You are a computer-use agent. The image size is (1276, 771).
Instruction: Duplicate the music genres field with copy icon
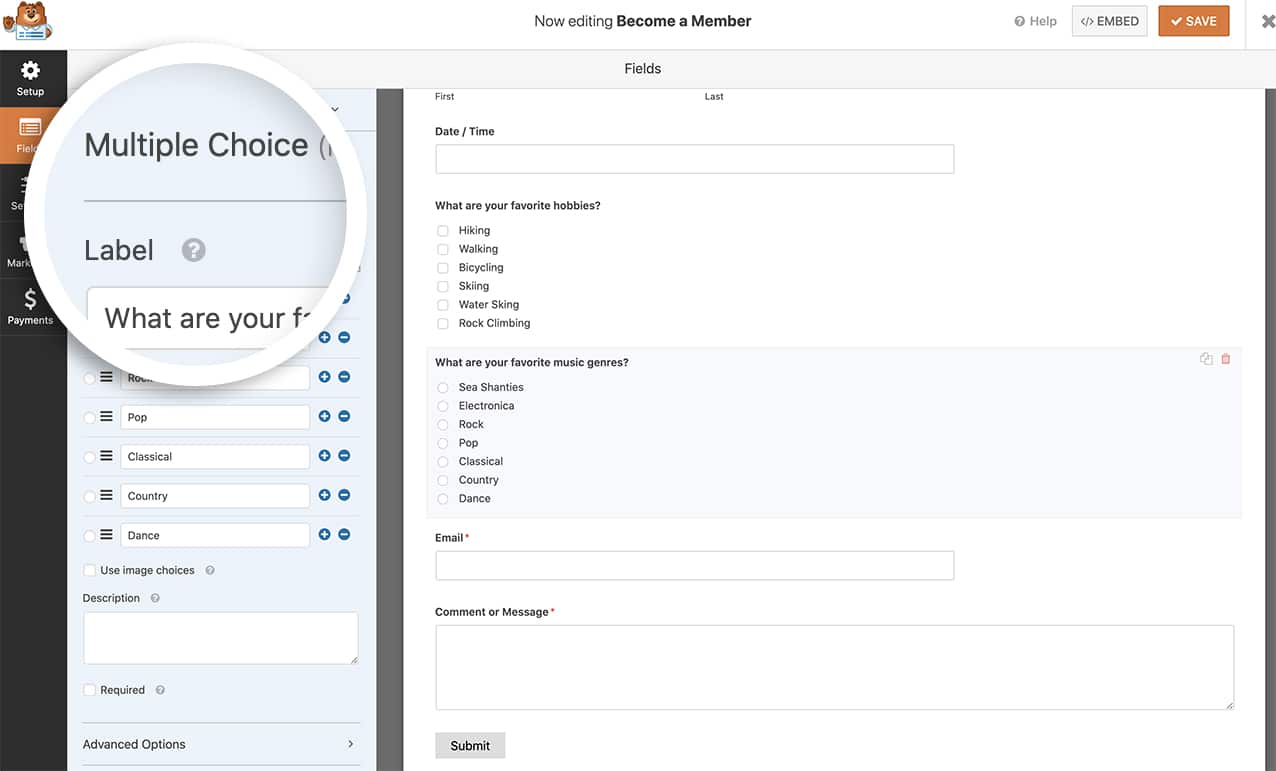(x=1206, y=358)
